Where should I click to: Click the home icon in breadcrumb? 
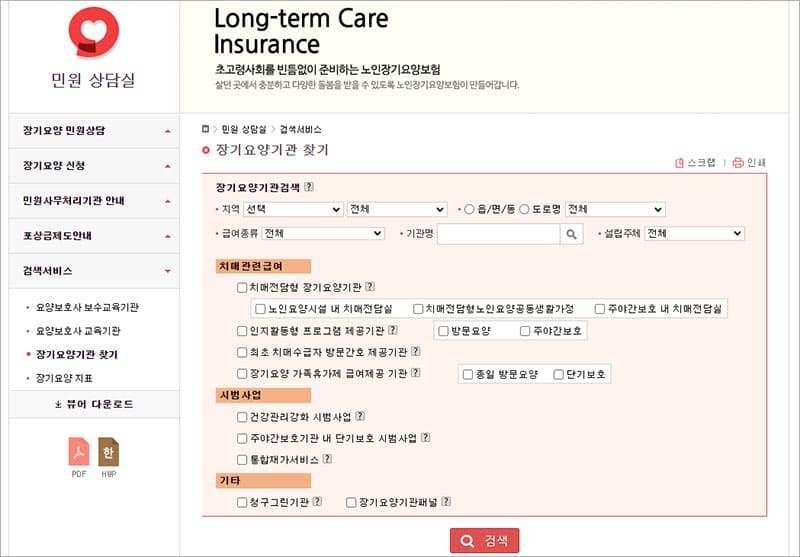207,129
